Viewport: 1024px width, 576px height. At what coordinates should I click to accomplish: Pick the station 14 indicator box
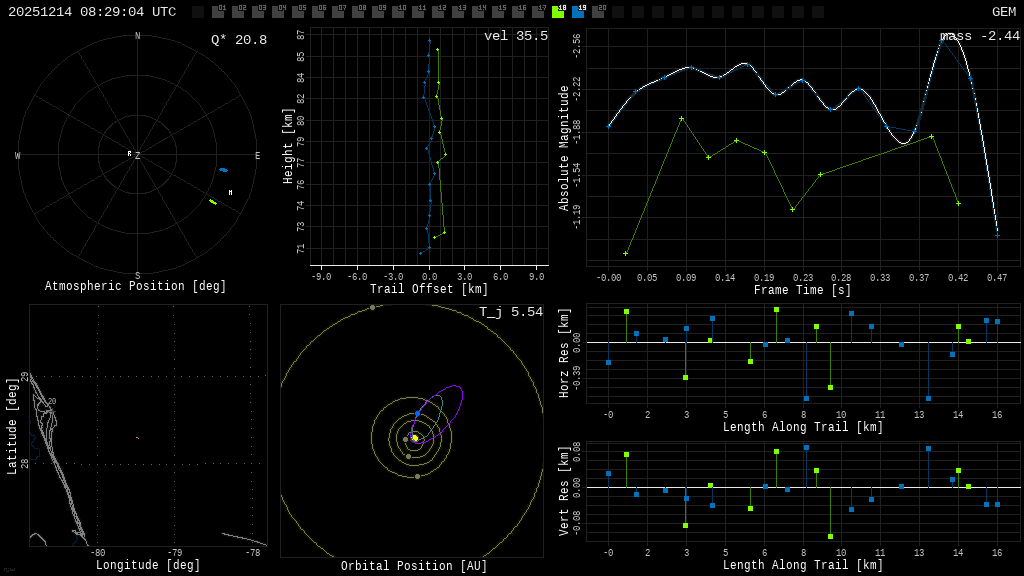click(478, 12)
